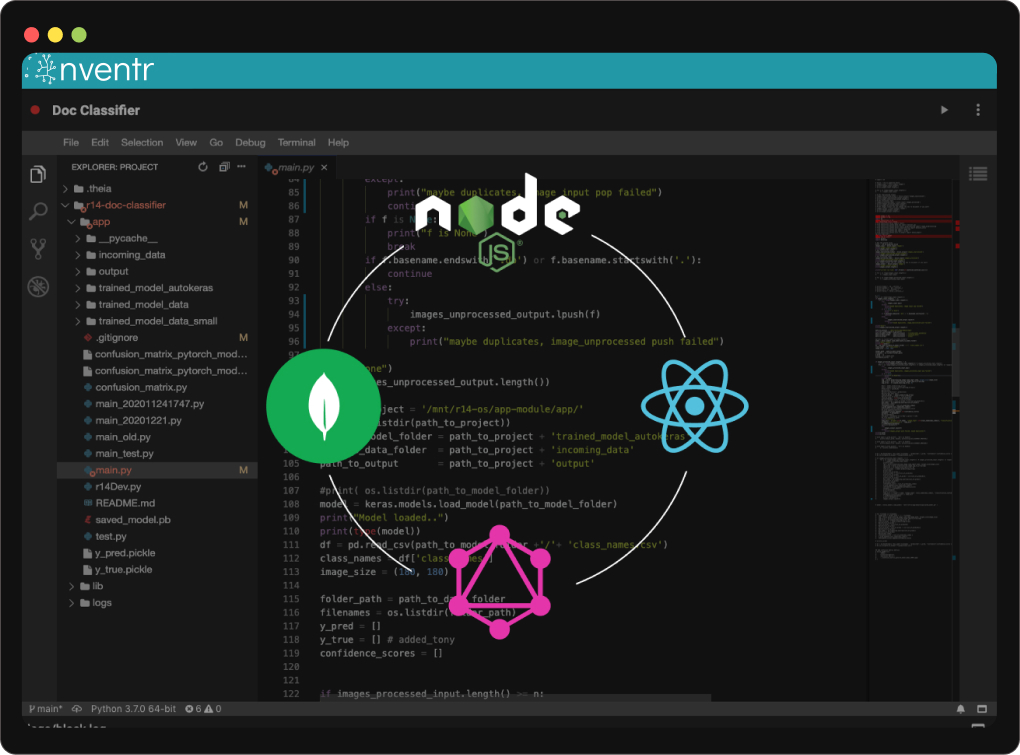Click the code minimap overview
Viewport: 1020px width, 755px height.
(x=913, y=371)
